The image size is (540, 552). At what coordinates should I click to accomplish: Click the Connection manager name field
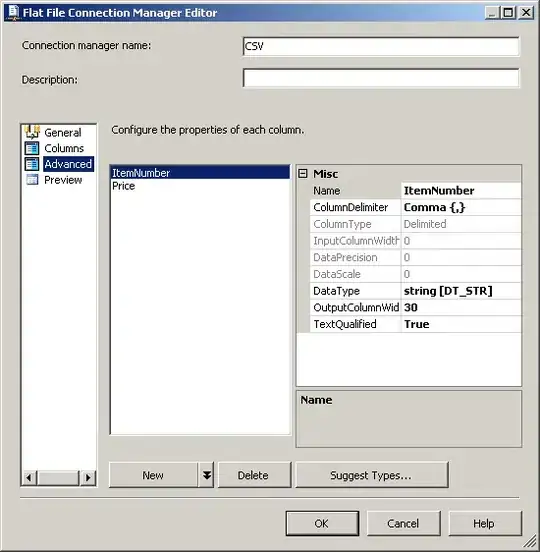(381, 46)
